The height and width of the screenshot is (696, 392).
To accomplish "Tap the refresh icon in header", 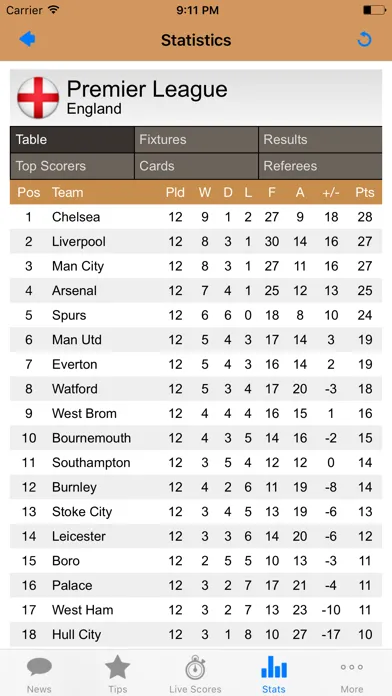I will click(x=364, y=40).
